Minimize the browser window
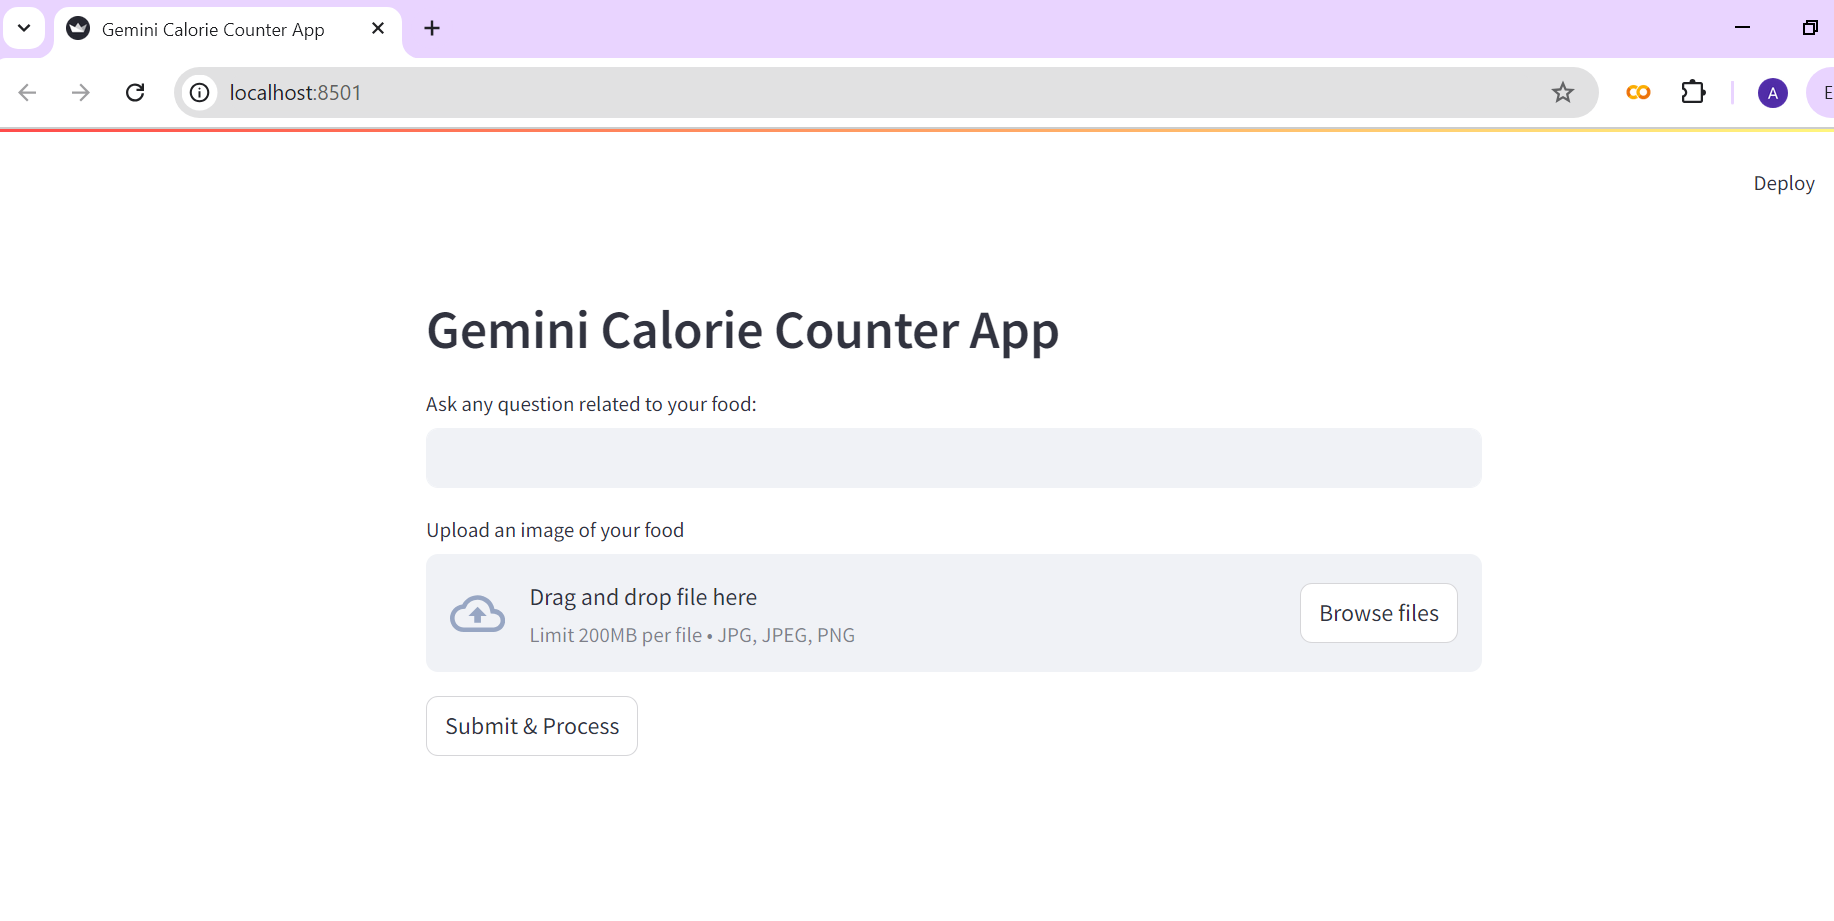The height and width of the screenshot is (921, 1834). (1742, 28)
